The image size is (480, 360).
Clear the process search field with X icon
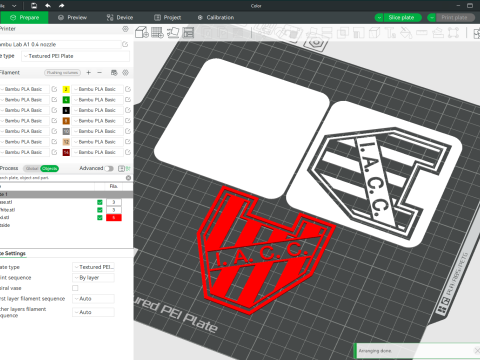coord(128,178)
